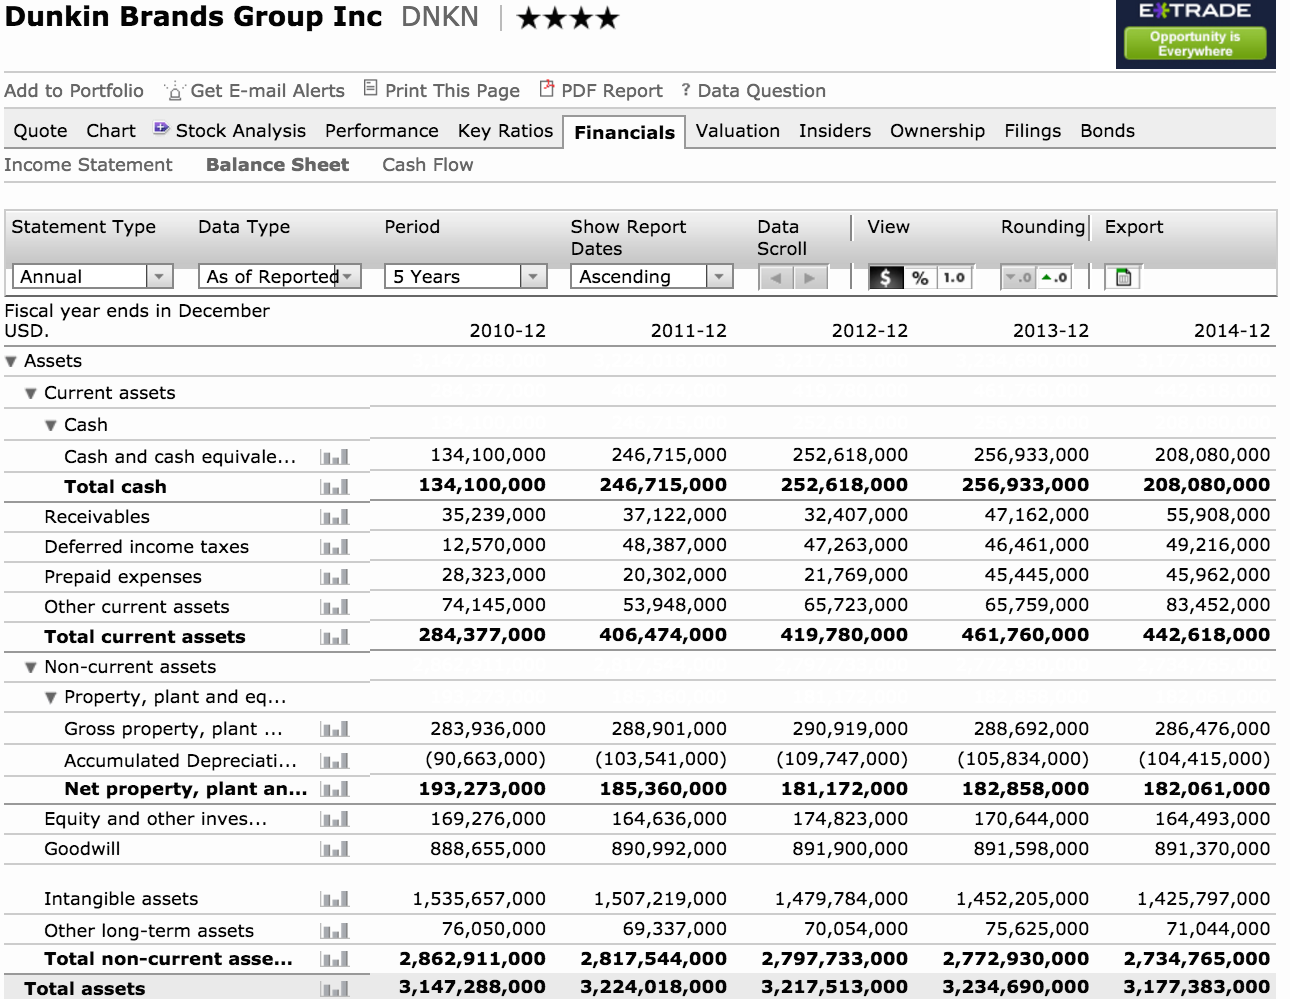
Task: Collapse Property, plant and equipment subsection
Action: [x=51, y=698]
